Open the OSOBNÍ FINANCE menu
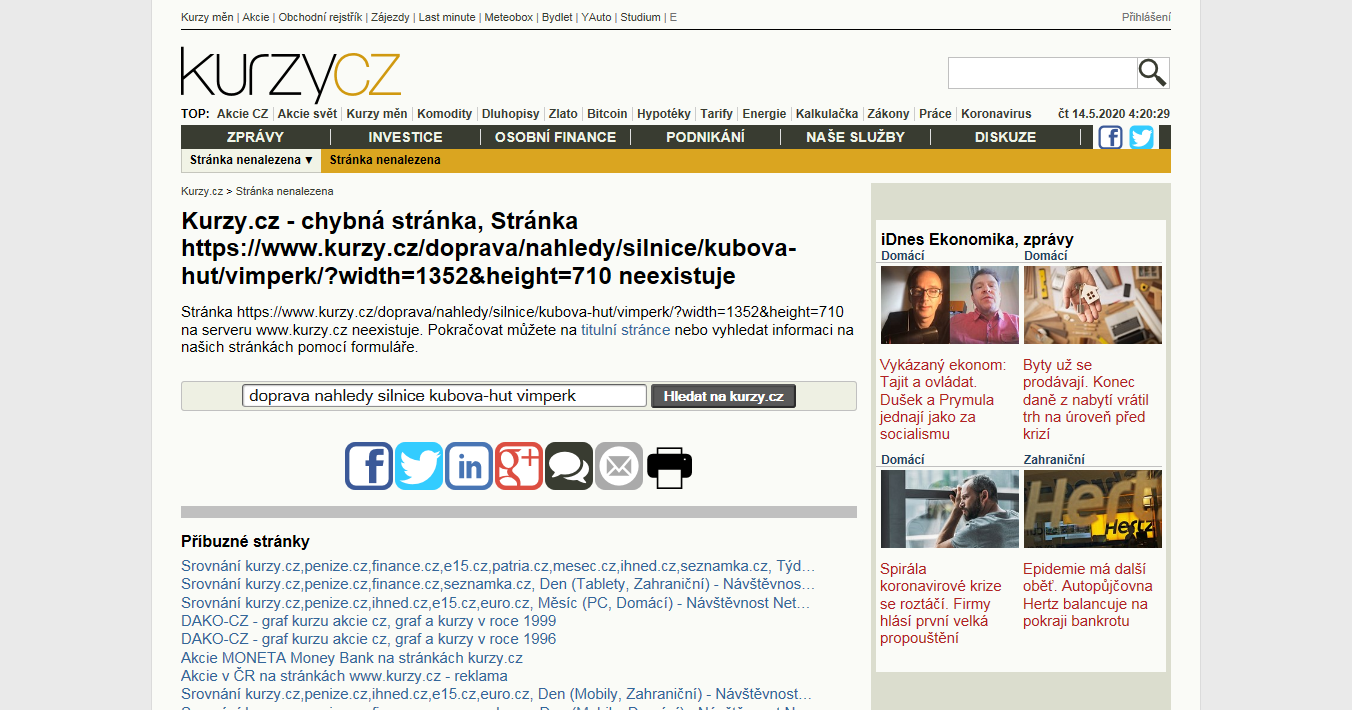 (555, 137)
